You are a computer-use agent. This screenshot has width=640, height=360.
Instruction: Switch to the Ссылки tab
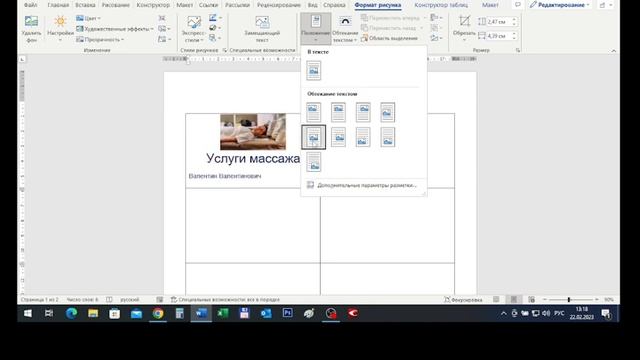(208, 5)
